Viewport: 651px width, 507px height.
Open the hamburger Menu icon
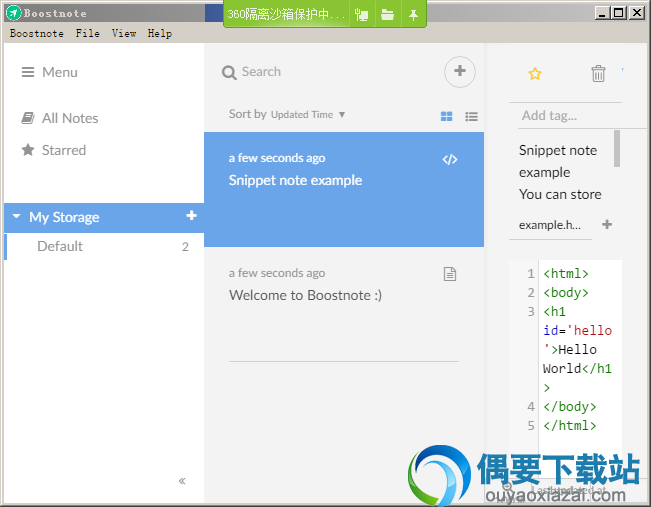click(x=28, y=72)
